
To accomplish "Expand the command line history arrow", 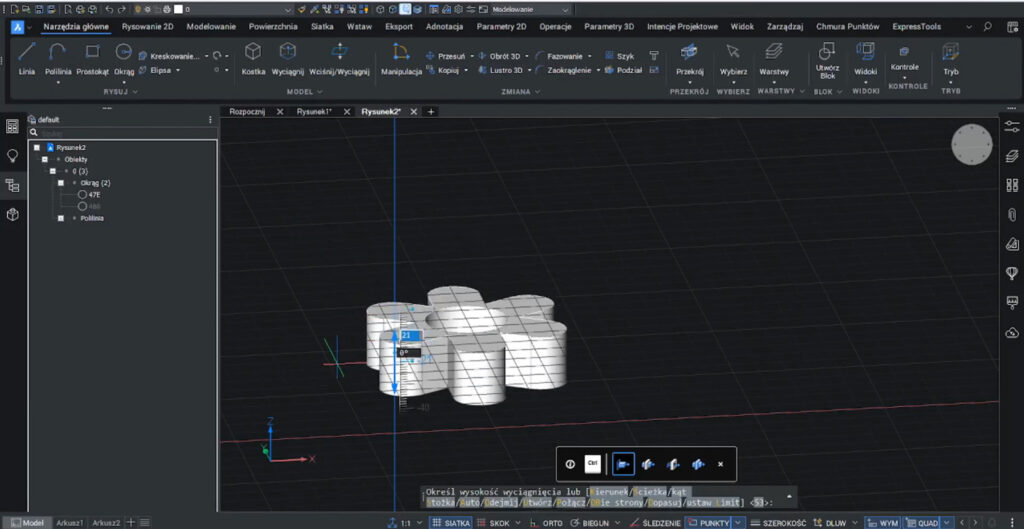I will pyautogui.click(x=789, y=497).
